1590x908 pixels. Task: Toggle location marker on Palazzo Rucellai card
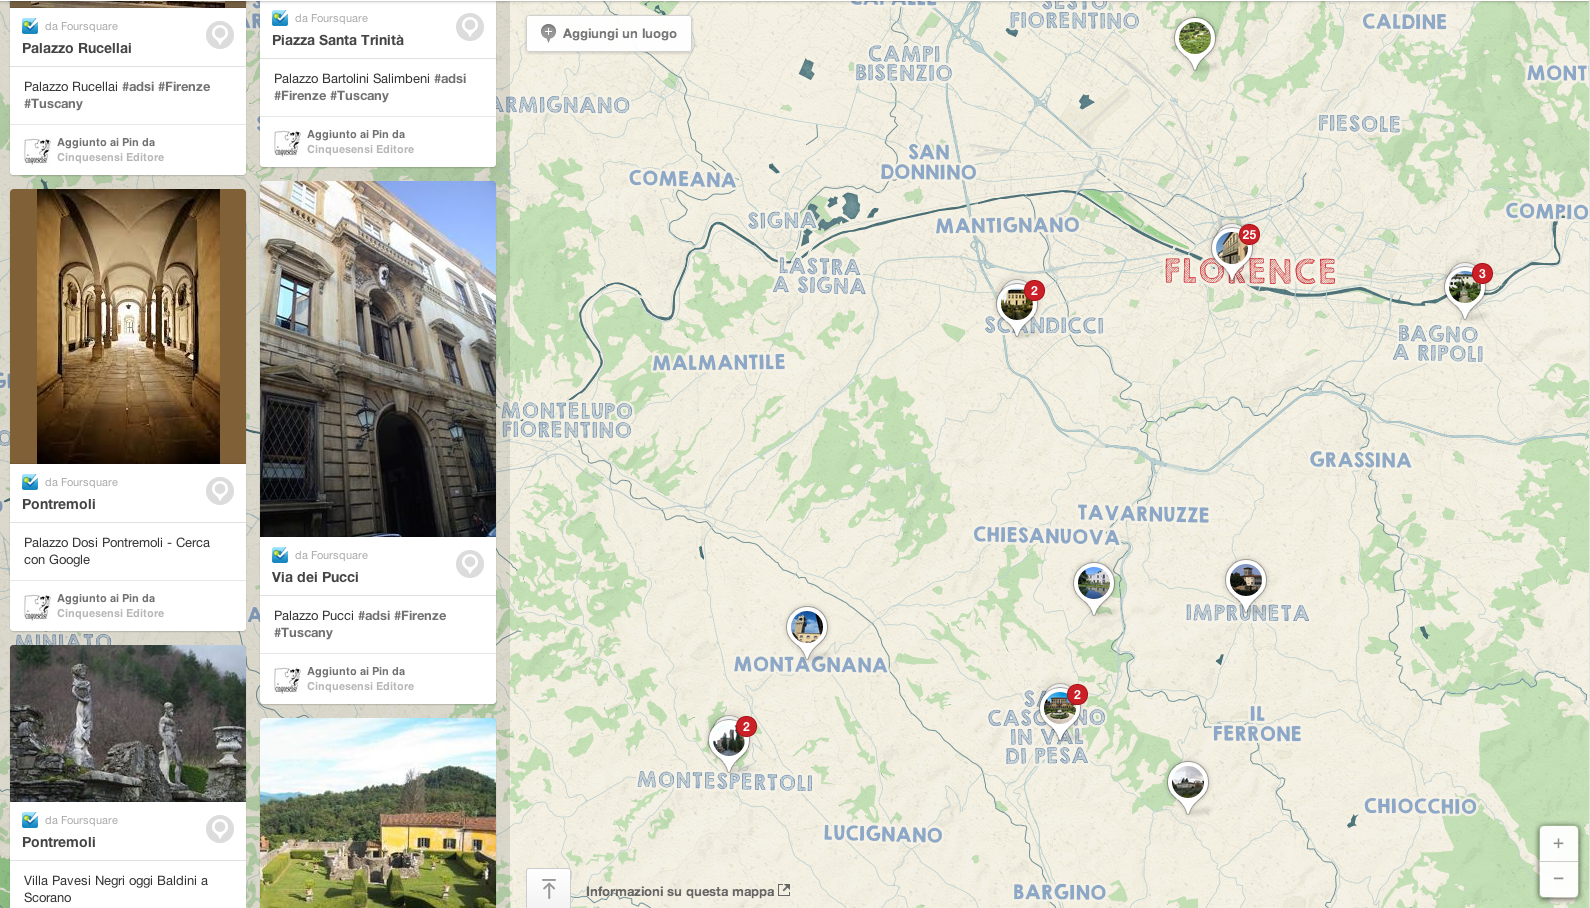coord(220,36)
